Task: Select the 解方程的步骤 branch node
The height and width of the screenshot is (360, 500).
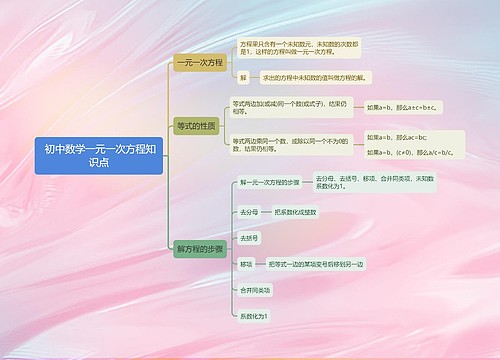Action: point(200,249)
